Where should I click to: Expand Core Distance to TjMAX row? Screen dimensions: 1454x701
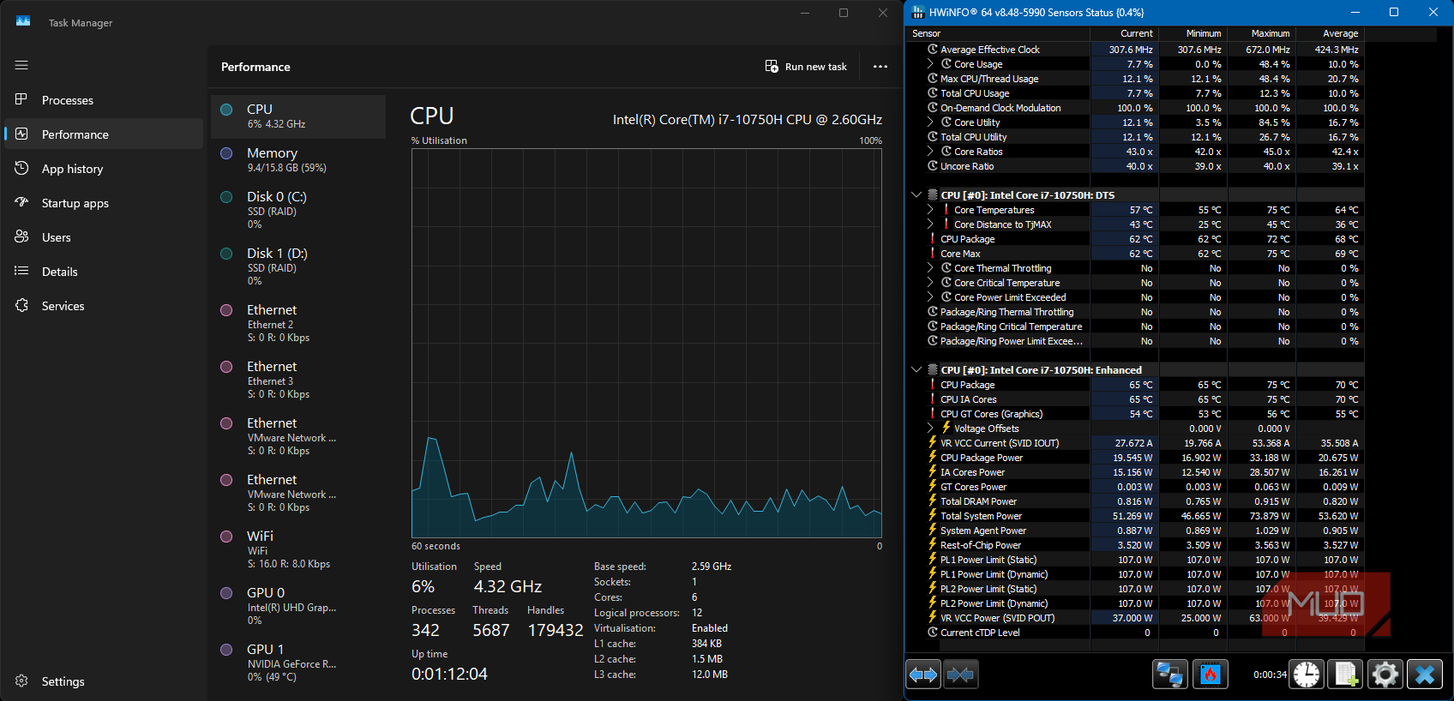click(932, 224)
